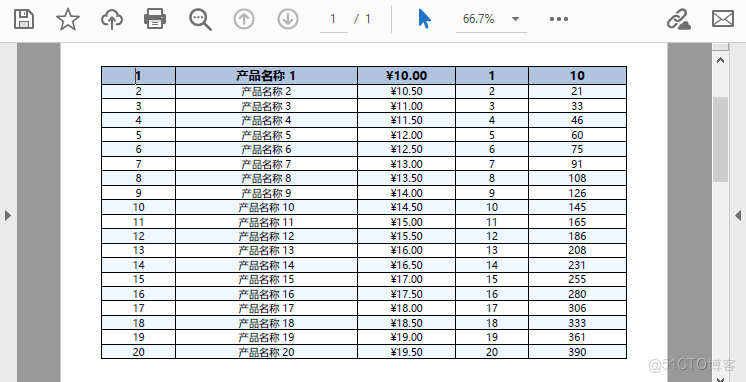Expand the right tools pane
This screenshot has width=746, height=382.
tap(738, 215)
